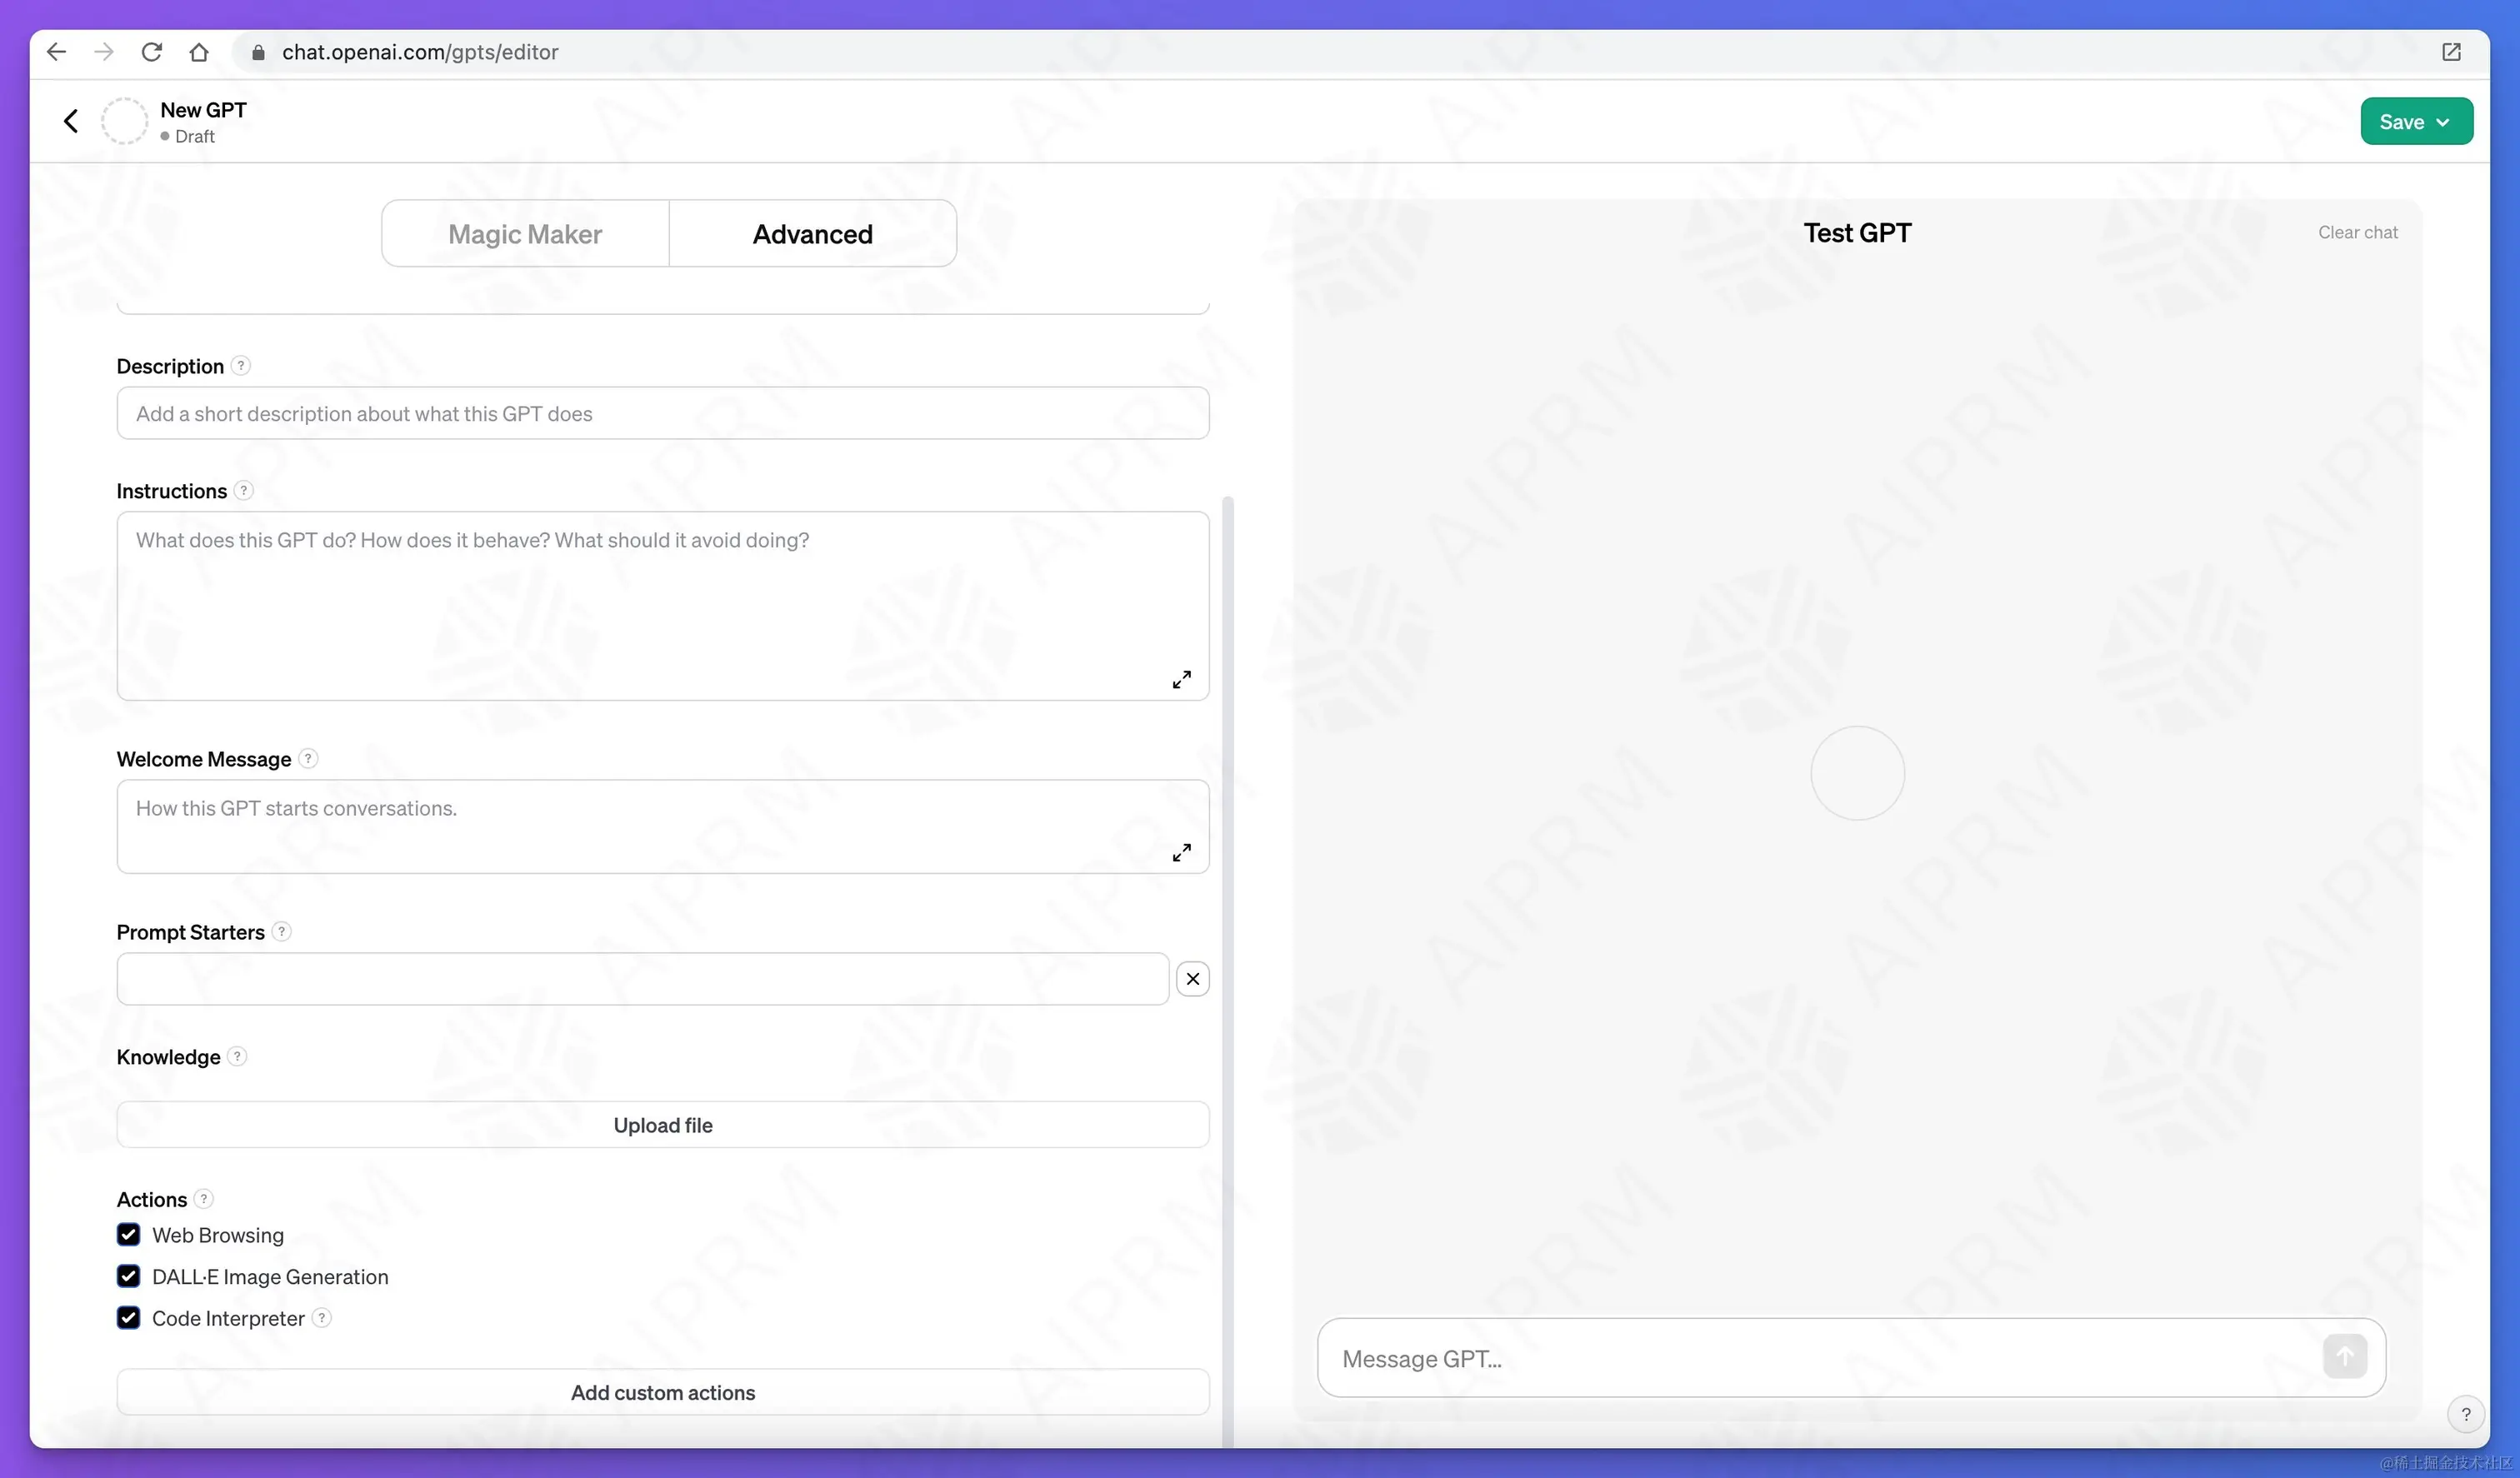The height and width of the screenshot is (1478, 2520).
Task: Open the Description help tooltip
Action: pos(241,366)
